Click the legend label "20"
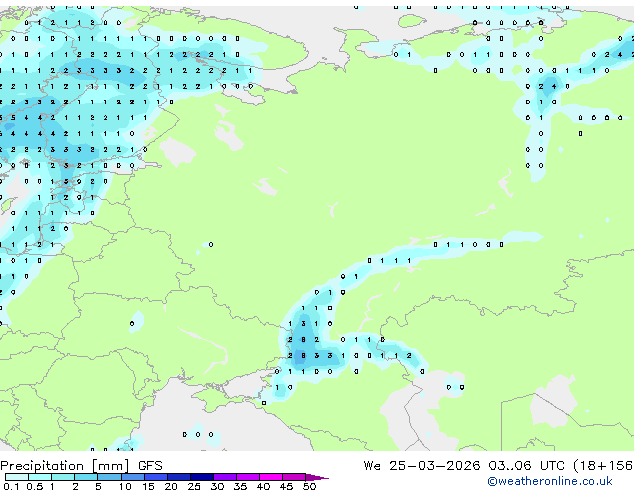 [x=171, y=486]
